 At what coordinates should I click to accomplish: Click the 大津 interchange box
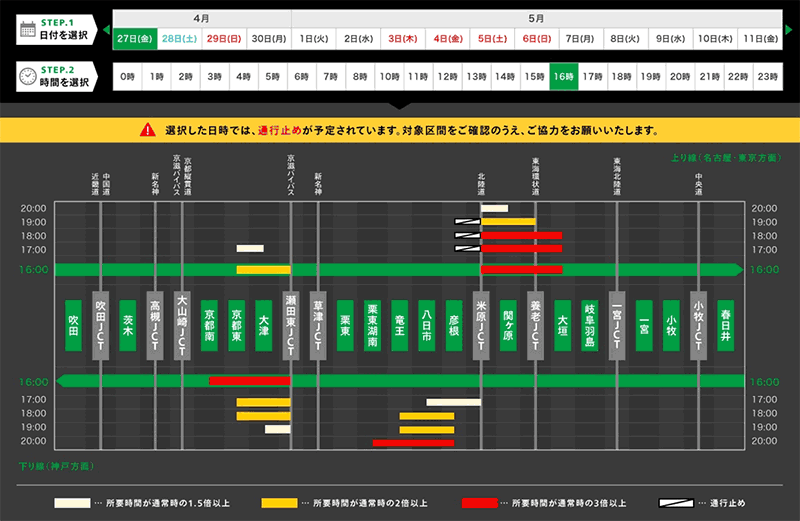[263, 326]
